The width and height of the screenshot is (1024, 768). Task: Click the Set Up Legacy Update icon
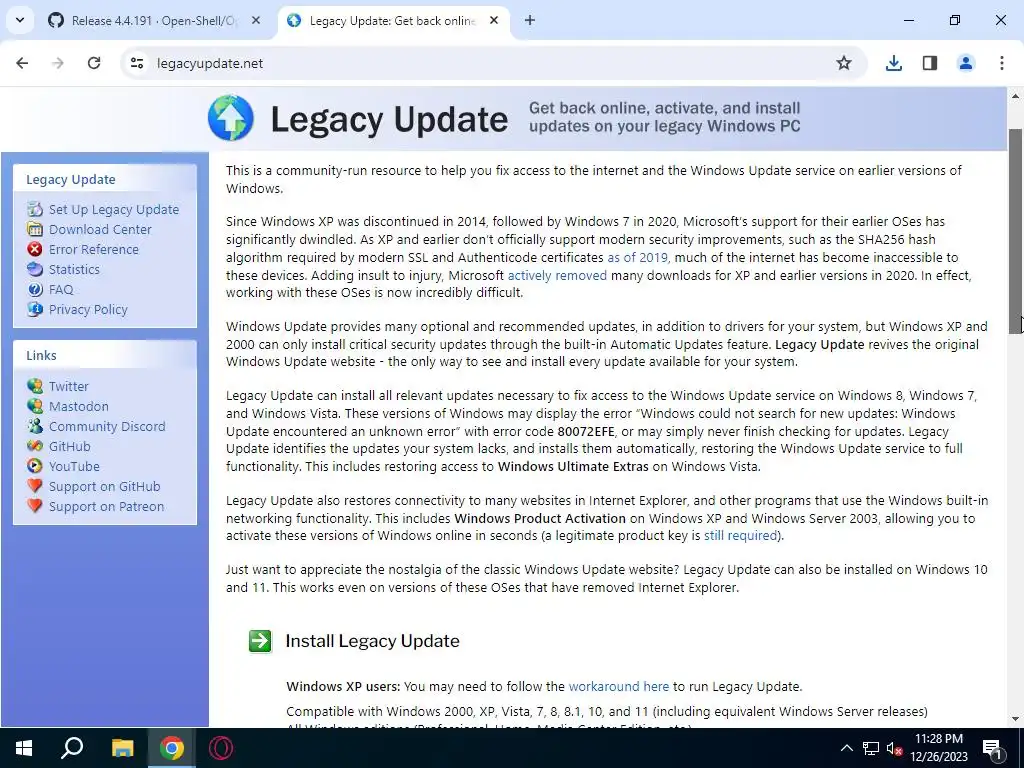point(35,210)
